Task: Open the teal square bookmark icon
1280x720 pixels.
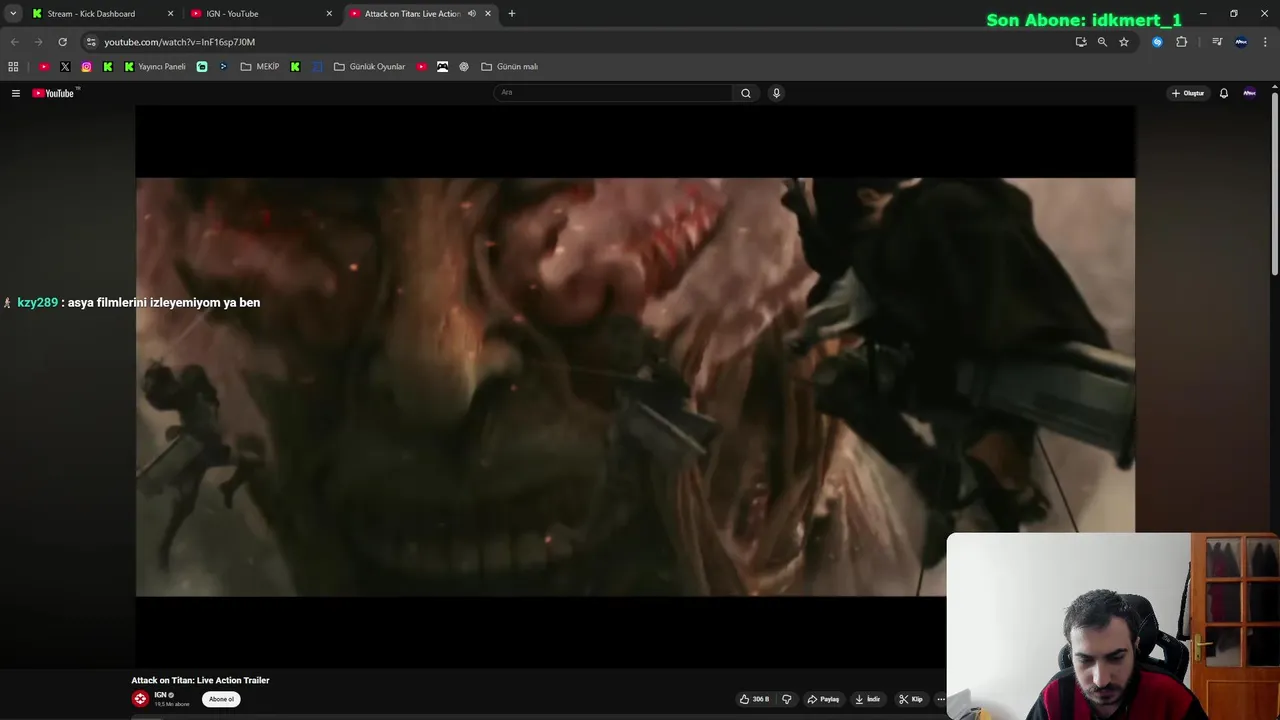Action: tap(202, 67)
